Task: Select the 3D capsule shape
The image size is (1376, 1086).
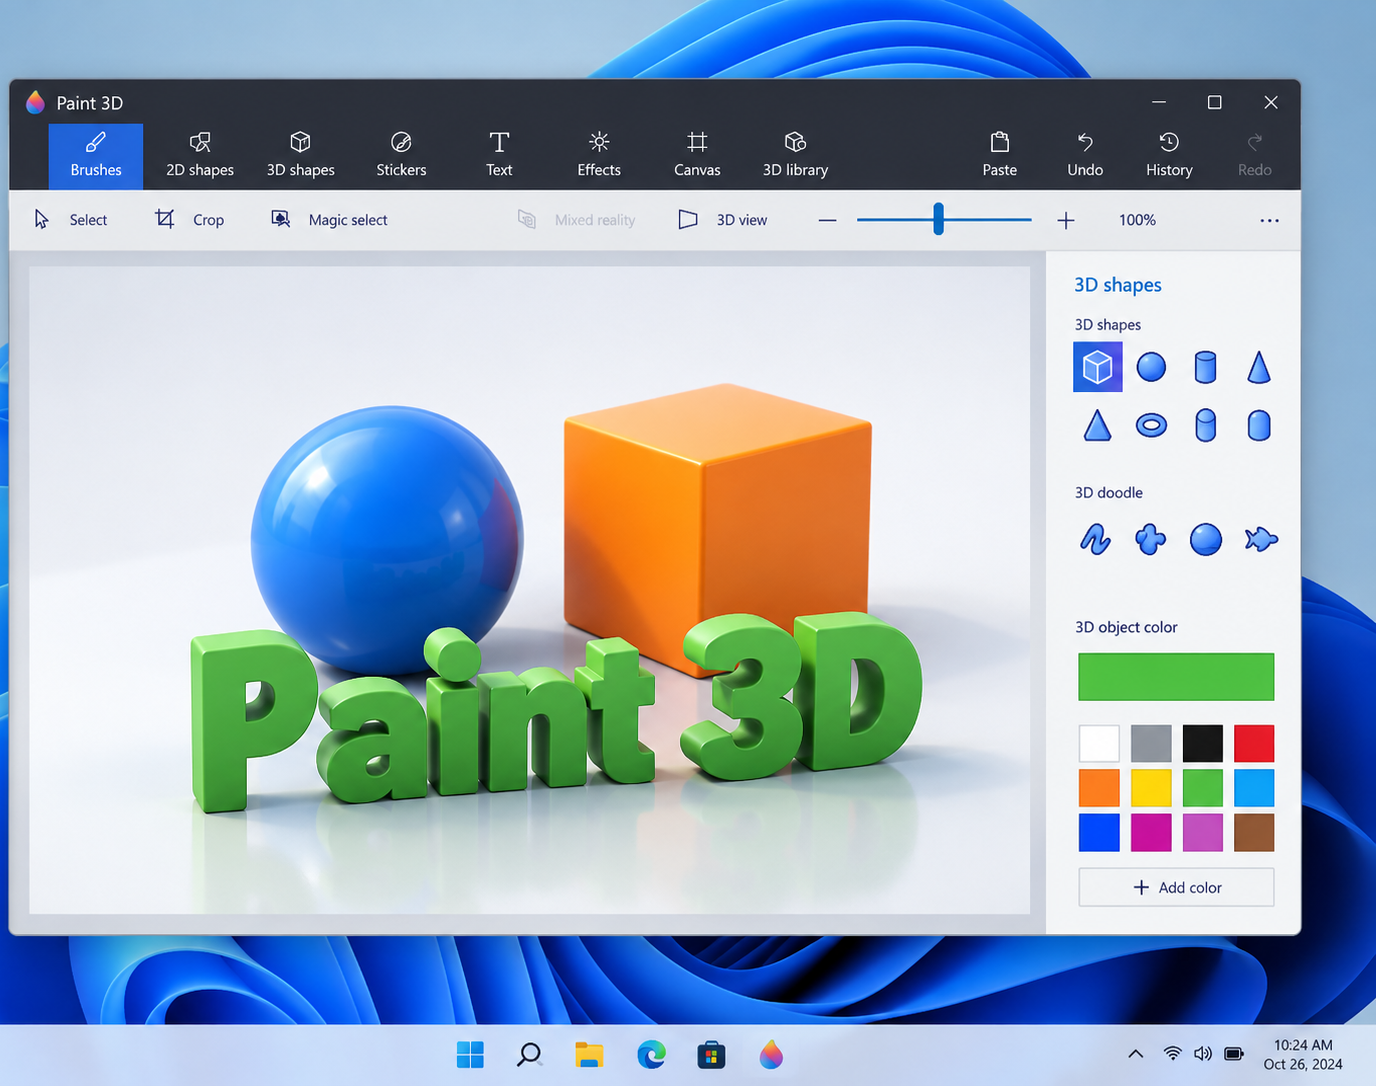Action: pyautogui.click(x=1259, y=426)
